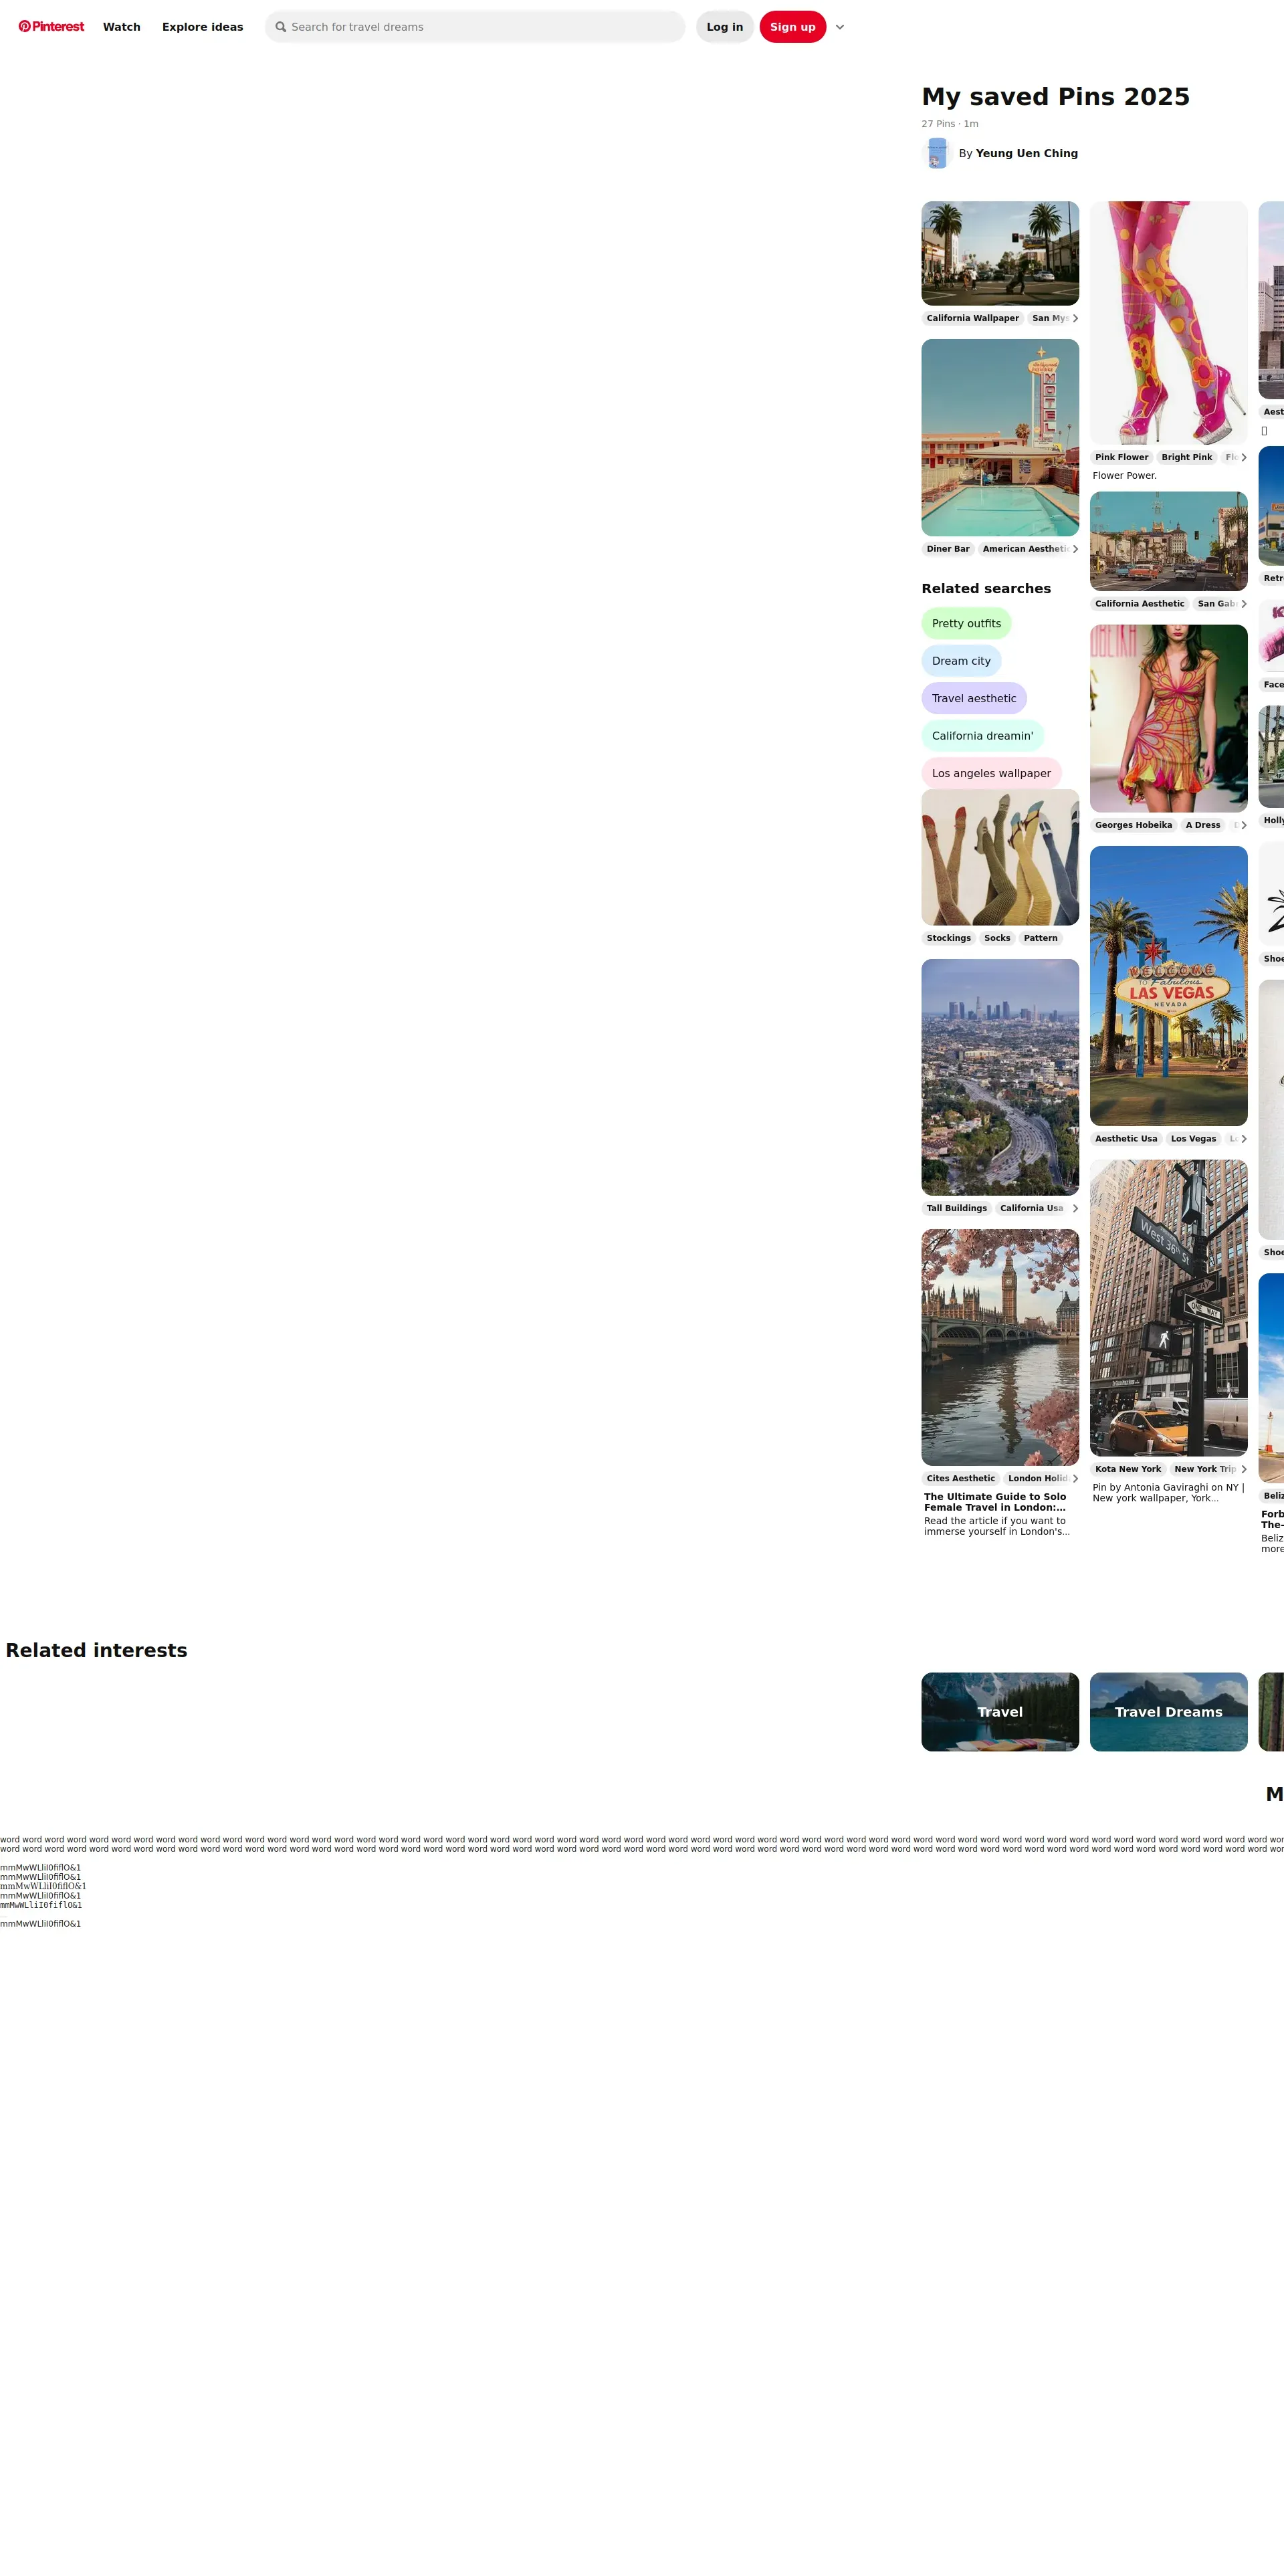Image resolution: width=1284 pixels, height=2576 pixels.
Task: Open the header chevron dropdown menu
Action: (840, 27)
